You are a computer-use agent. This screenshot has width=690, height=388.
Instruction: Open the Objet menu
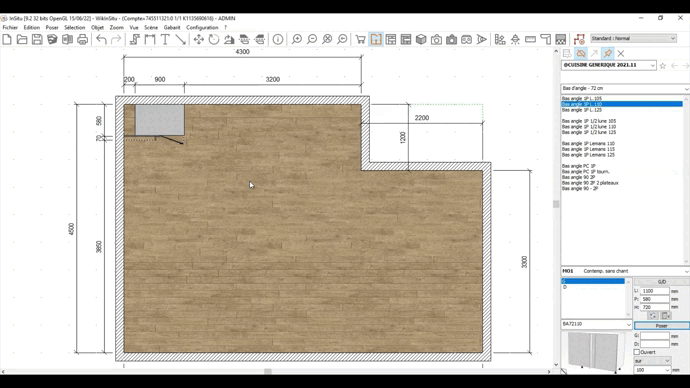click(97, 27)
